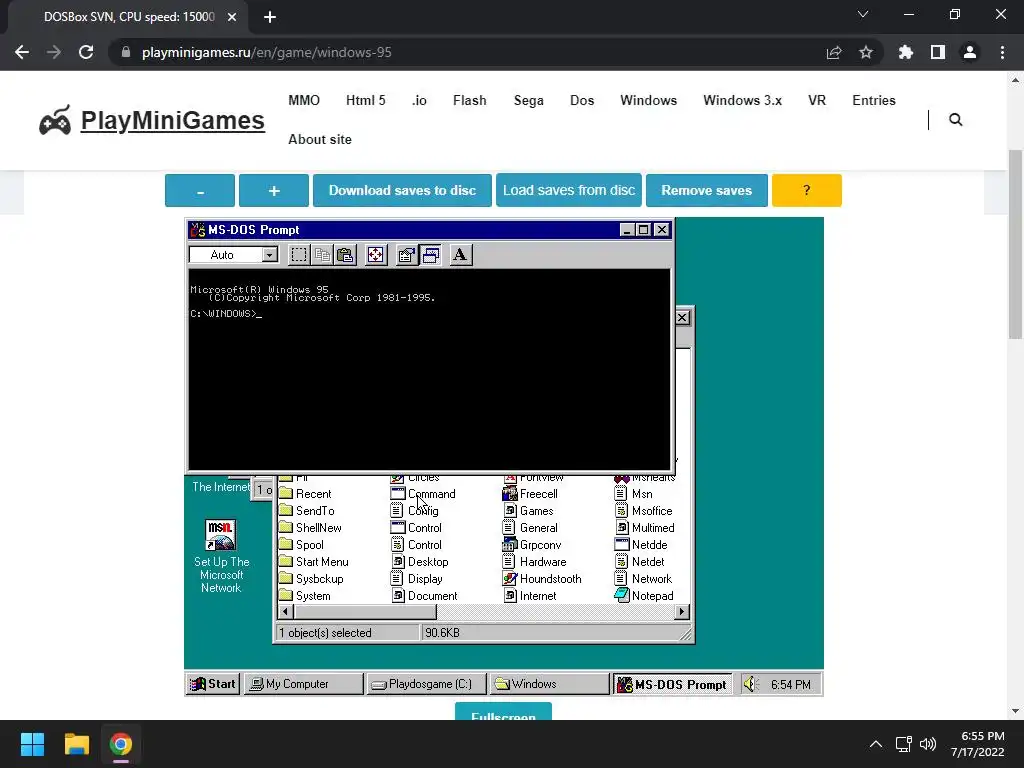The image size is (1024, 768).
Task: Click the yellow question mark help button
Action: (x=807, y=191)
